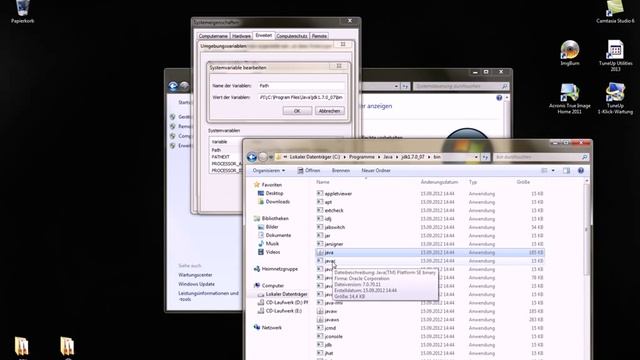Click the Name der Variablen field
The height and width of the screenshot is (360, 640).
coord(301,86)
